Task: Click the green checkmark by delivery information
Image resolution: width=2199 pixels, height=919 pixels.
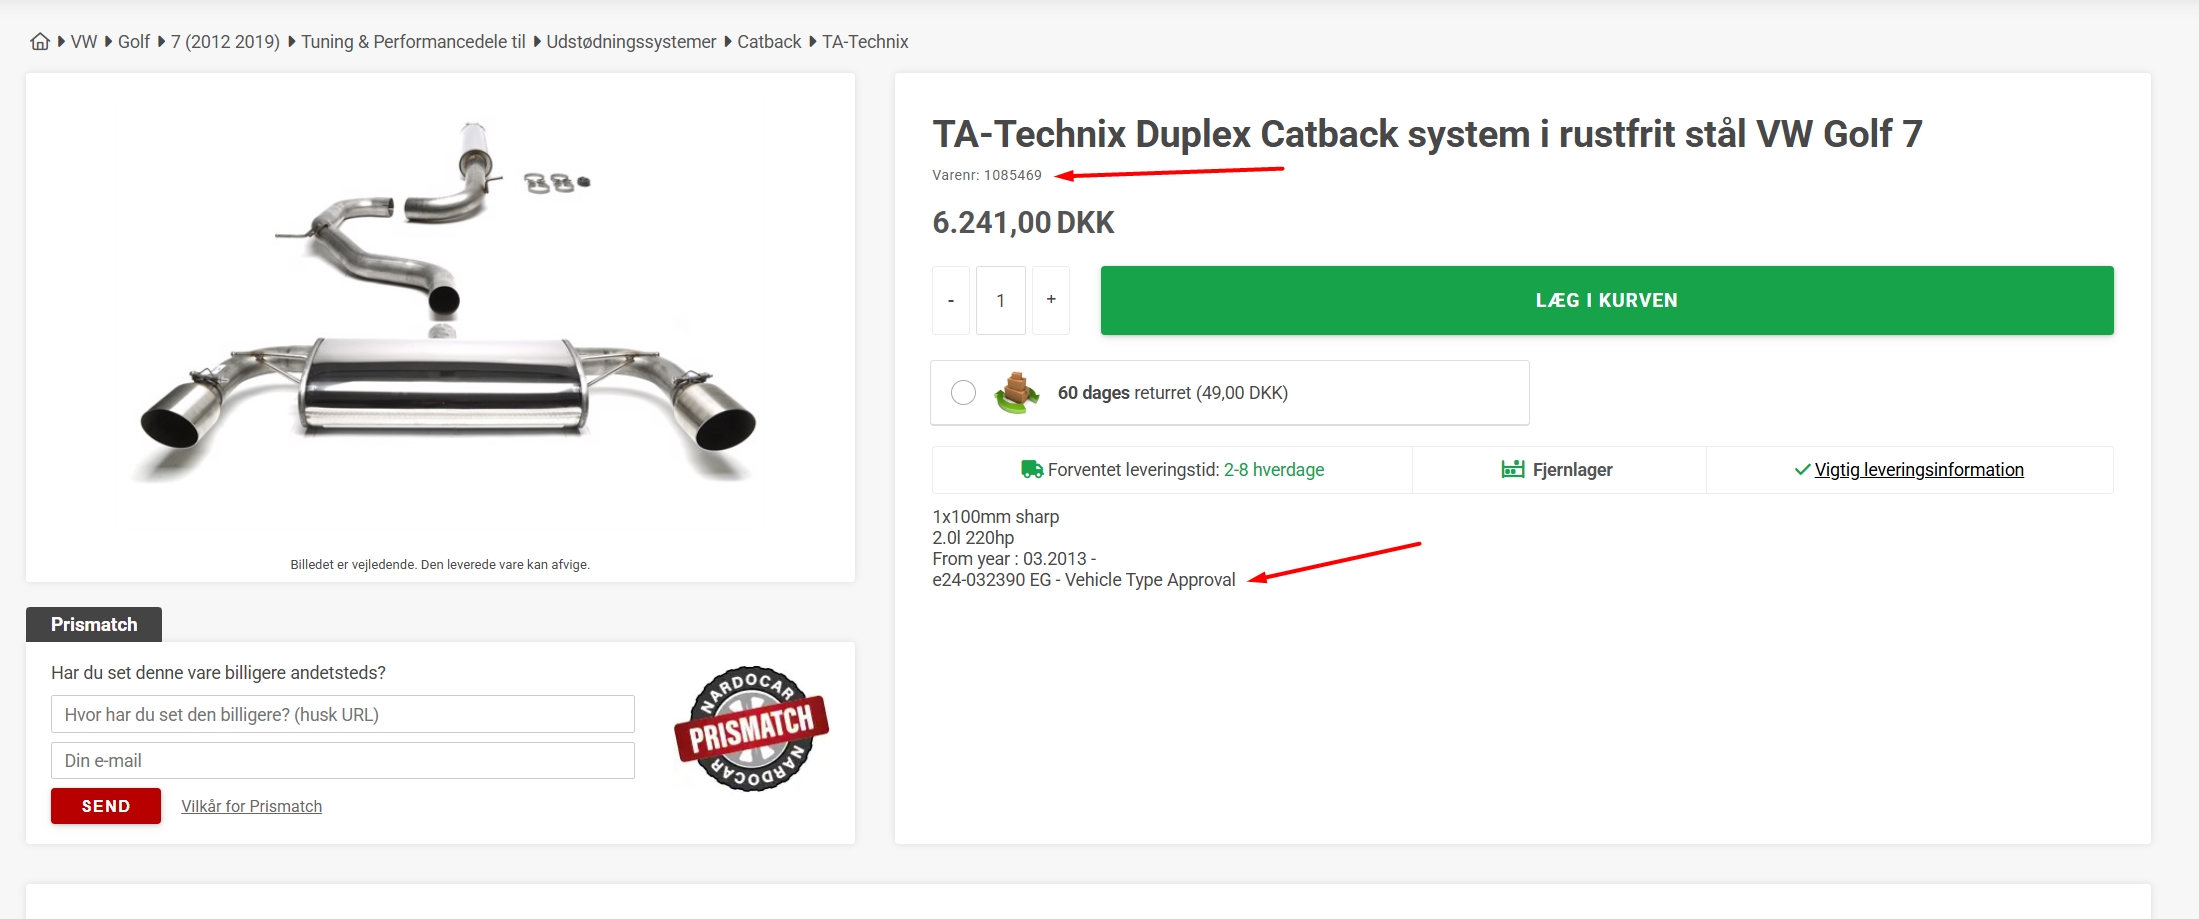Action: (1802, 470)
